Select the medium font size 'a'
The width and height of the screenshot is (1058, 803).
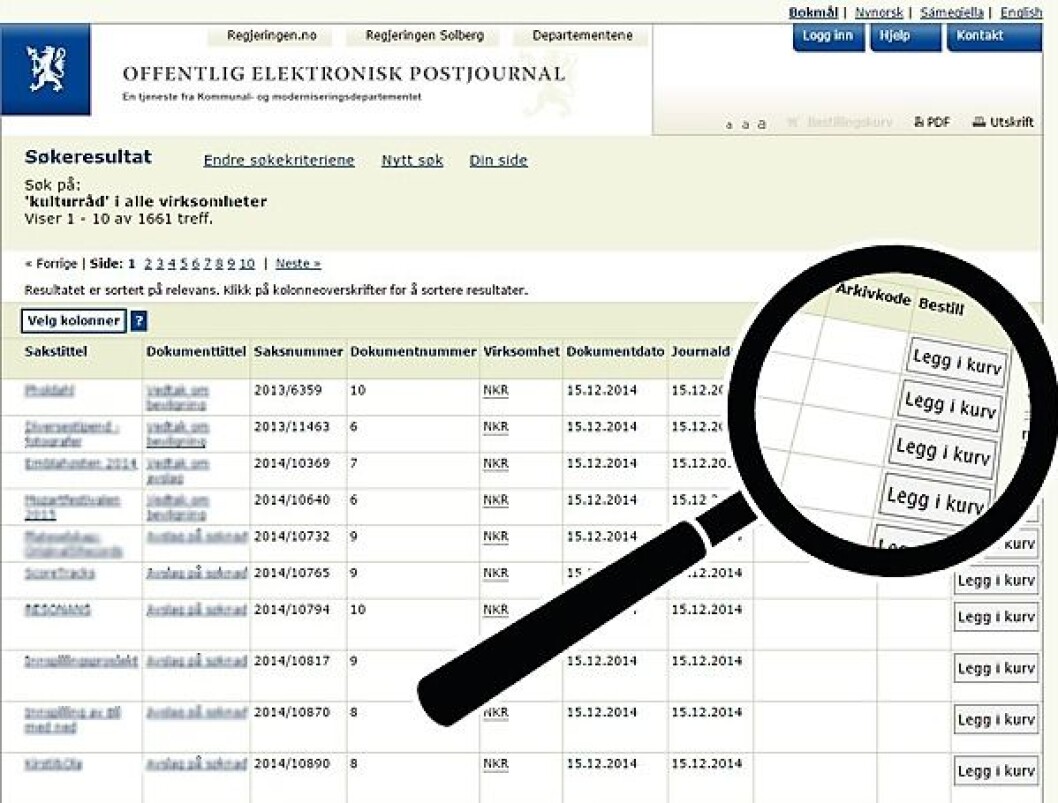745,124
